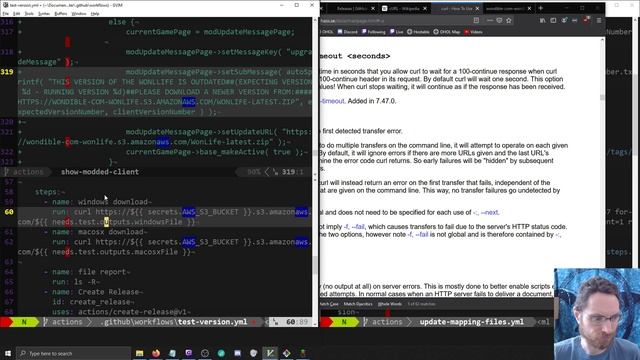Click the Pocket save icon
Screen dimensions: 640x360
click(x=499, y=20)
